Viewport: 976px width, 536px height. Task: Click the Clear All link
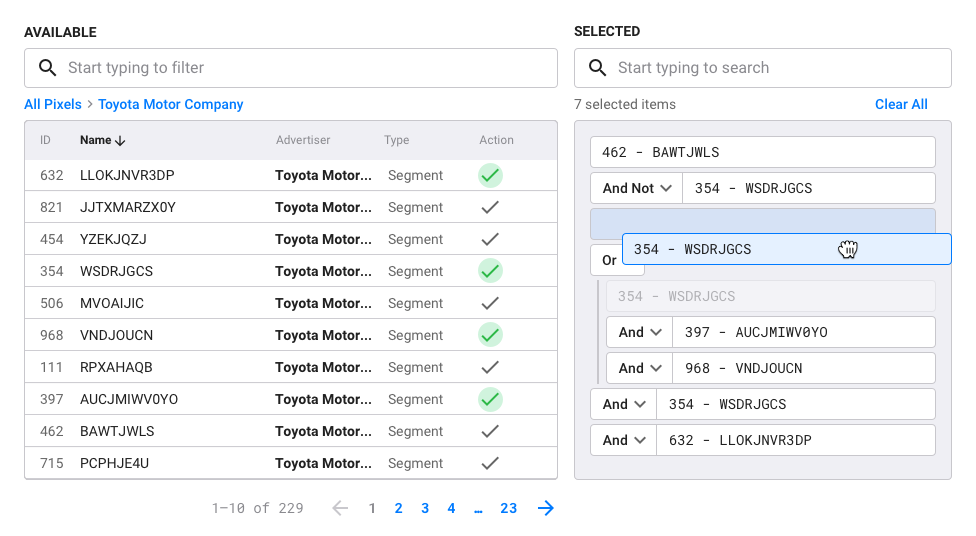tap(901, 105)
